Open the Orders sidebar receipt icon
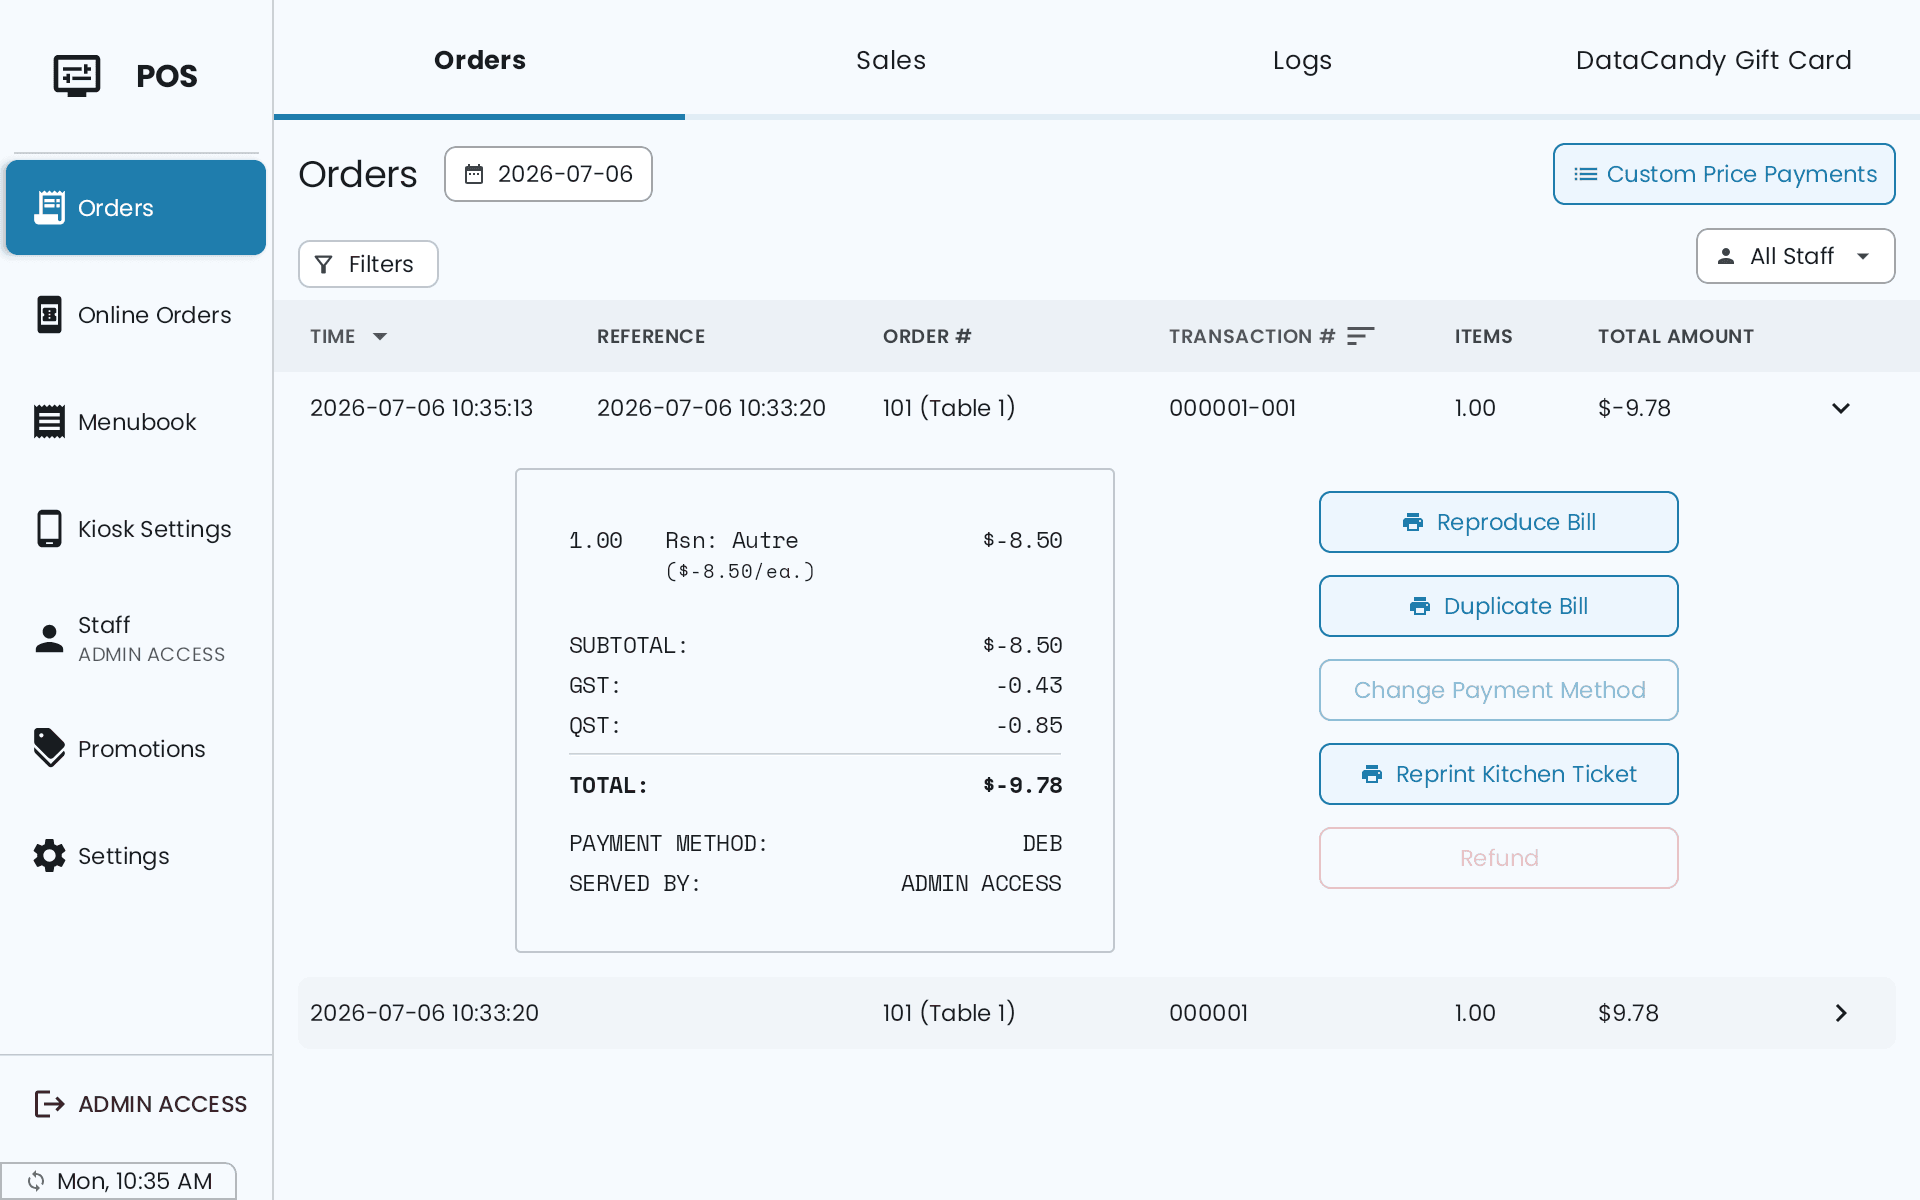 click(49, 208)
